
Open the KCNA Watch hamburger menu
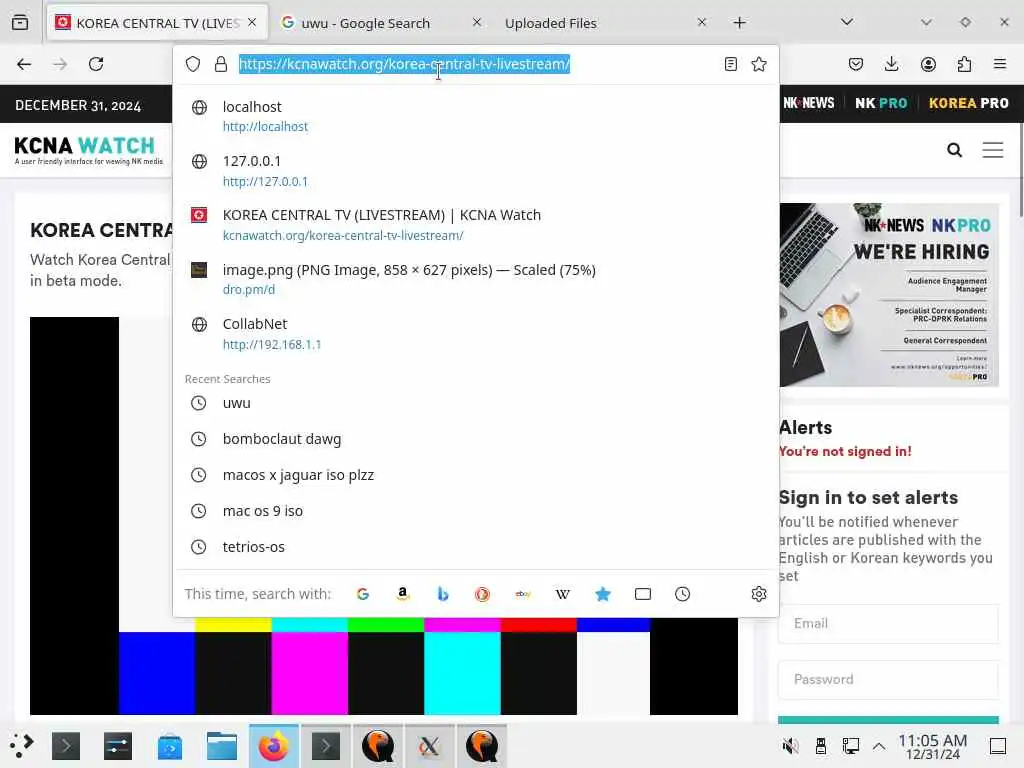pyautogui.click(x=993, y=150)
